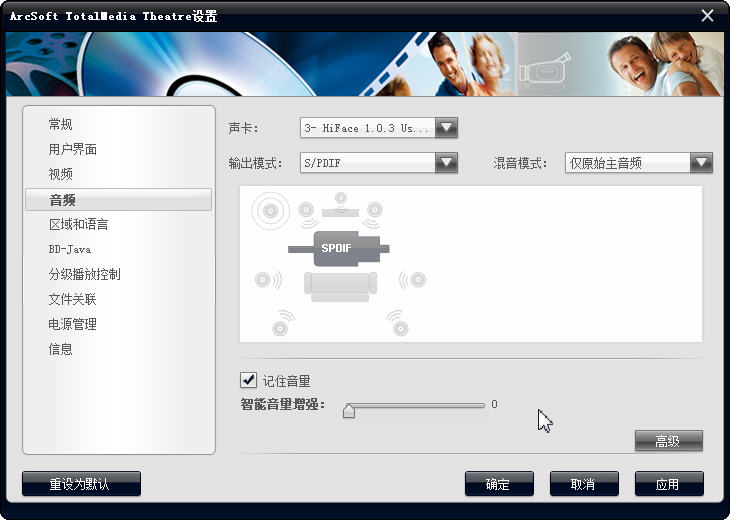The image size is (730, 520).
Task: Select BD-Java in the sidebar
Action: click(70, 249)
